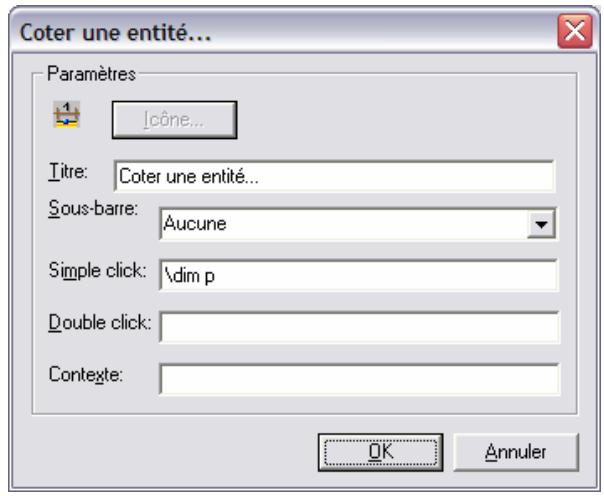
Task: Focus the Simple click command field
Action: click(x=359, y=275)
